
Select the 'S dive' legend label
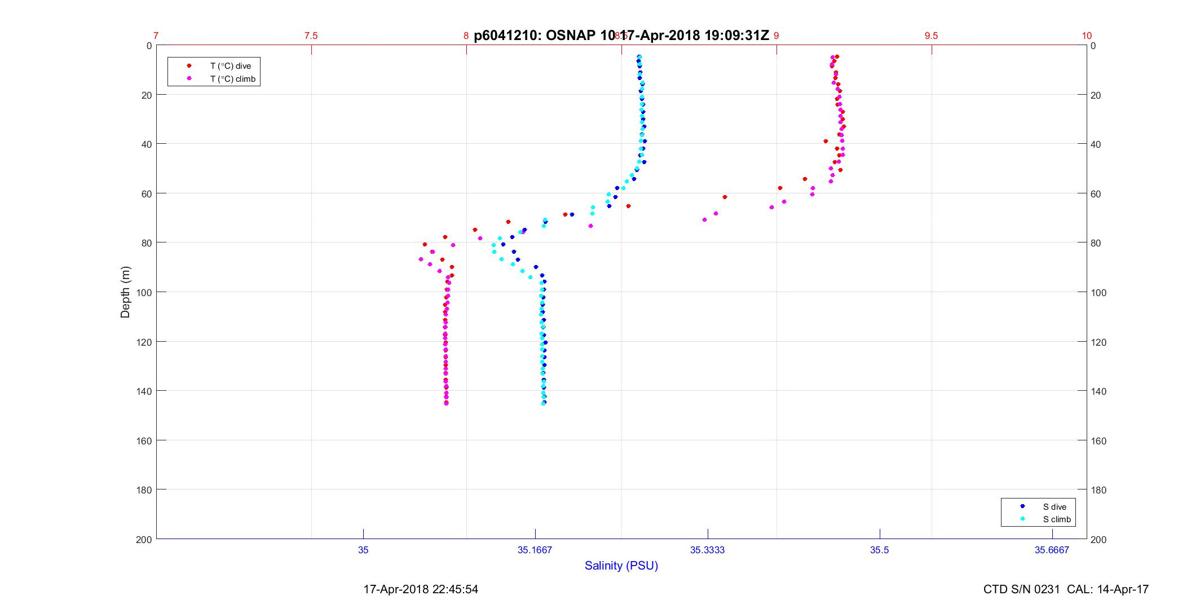click(1055, 507)
